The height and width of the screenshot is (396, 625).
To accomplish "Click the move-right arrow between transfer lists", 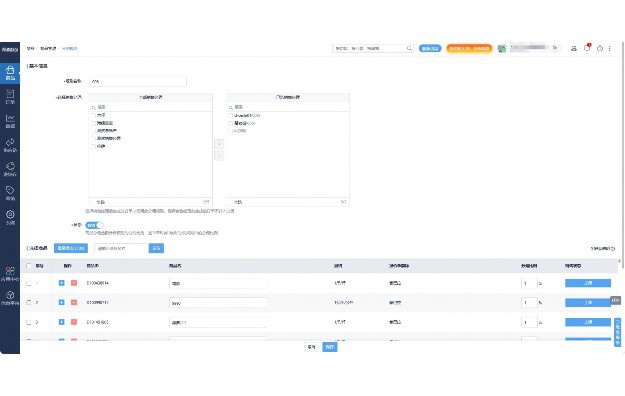I will pyautogui.click(x=219, y=144).
